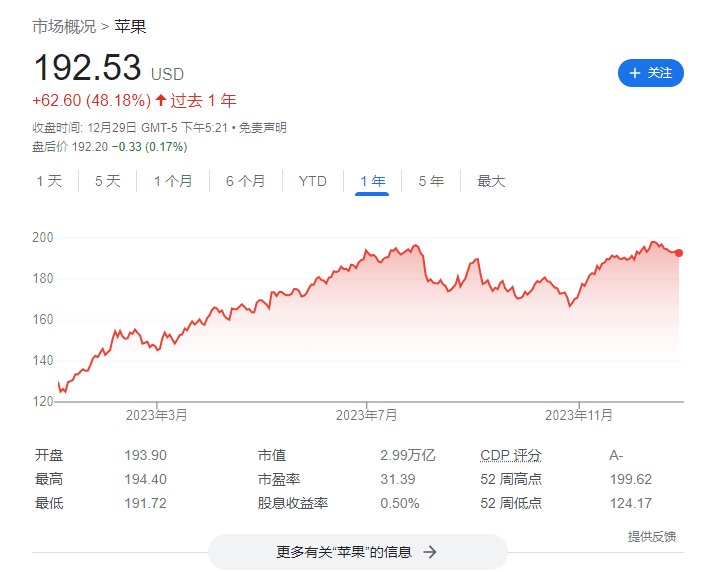Viewport: 702px width, 572px height.
Task: Switch to the 6 个月 tab
Action: coord(245,181)
